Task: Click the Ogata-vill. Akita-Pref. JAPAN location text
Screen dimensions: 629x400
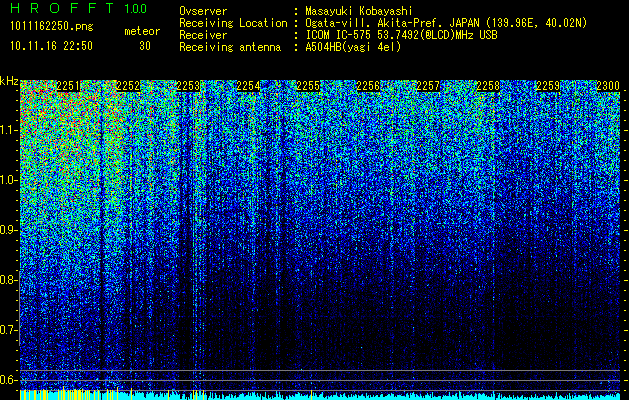Action: tap(446, 23)
